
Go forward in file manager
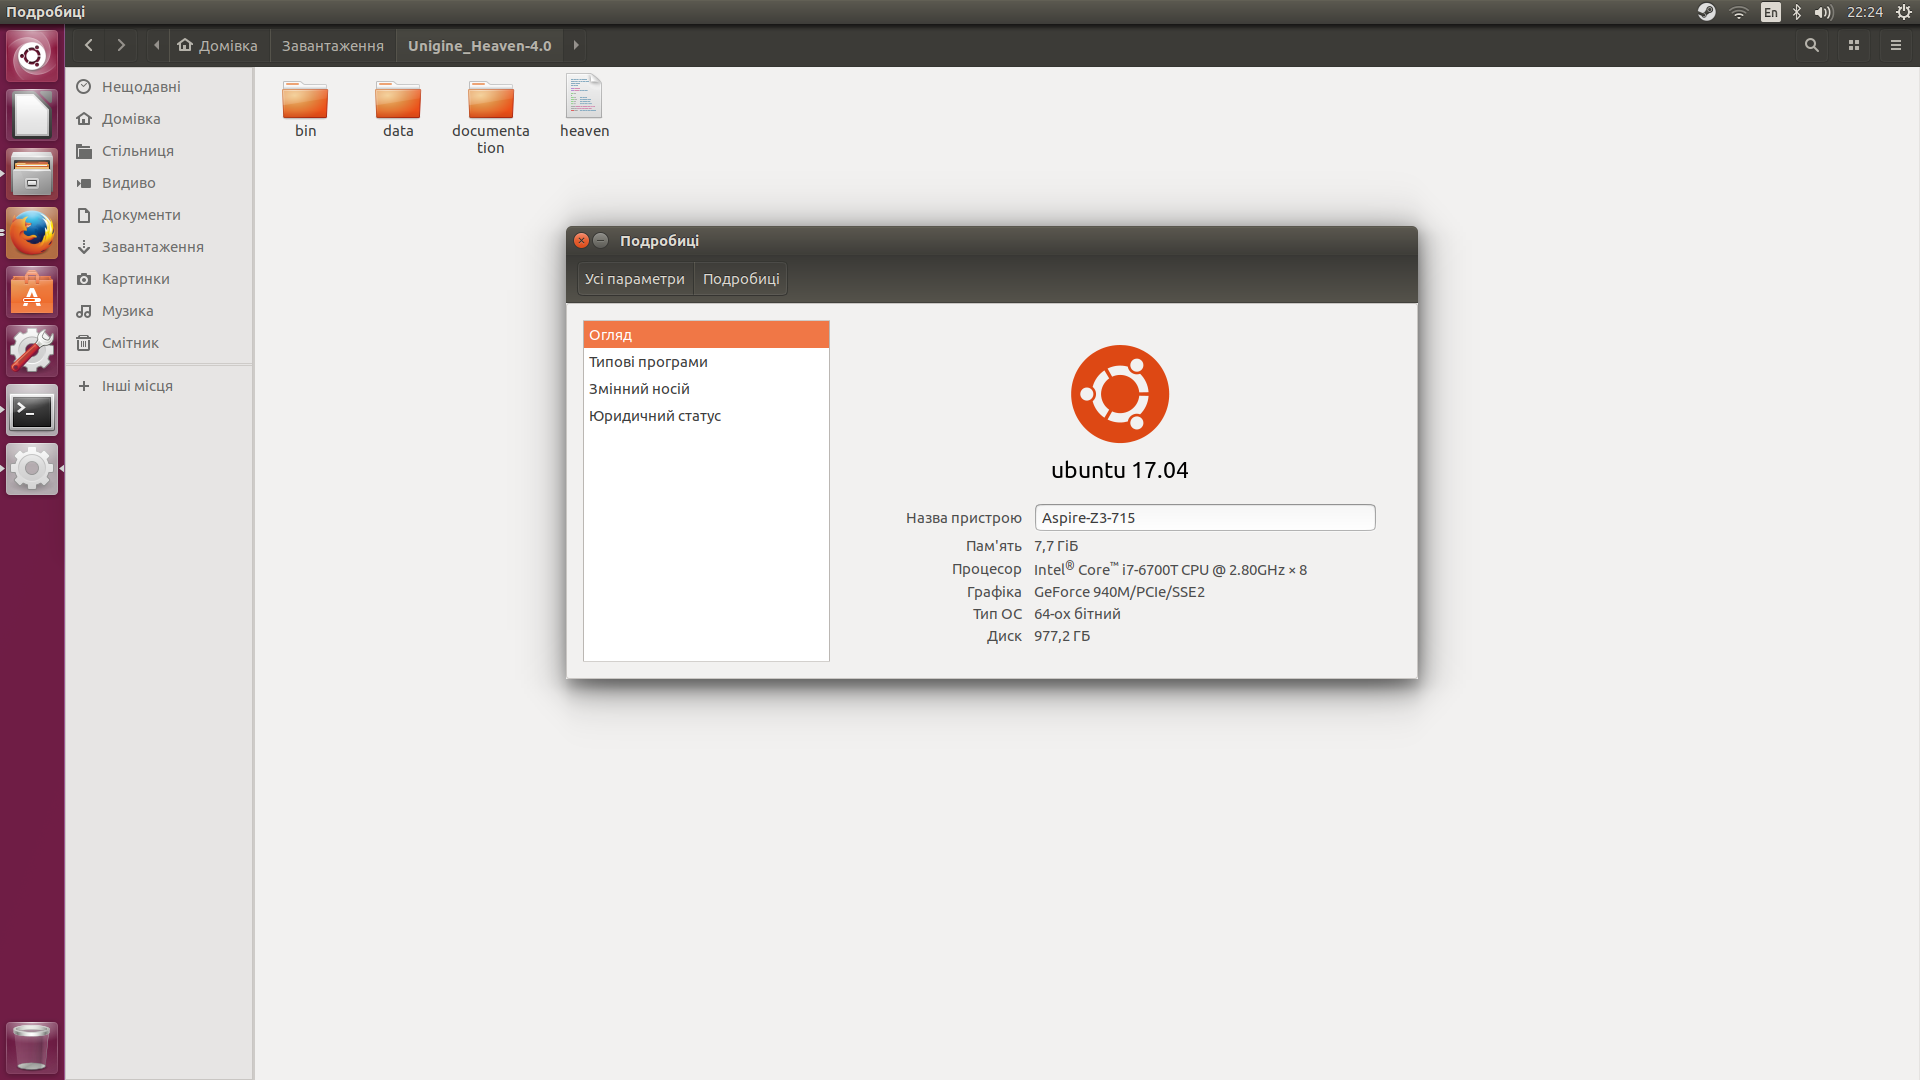point(121,45)
